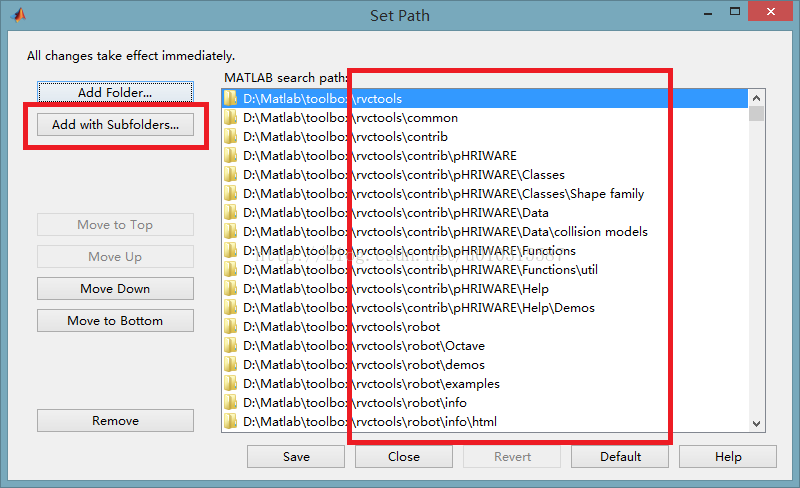Viewport: 800px width, 488px height.
Task: Click the Move Down button
Action: (115, 289)
